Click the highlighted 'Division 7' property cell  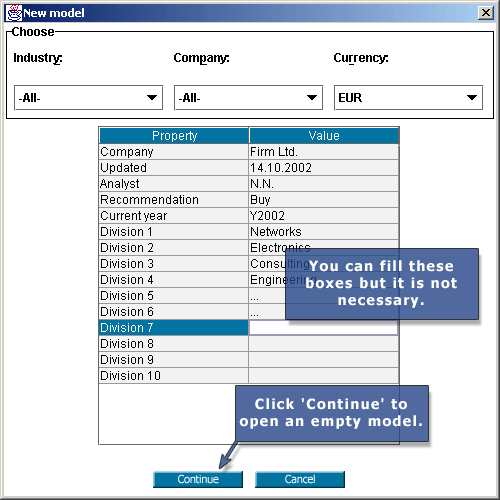point(174,328)
